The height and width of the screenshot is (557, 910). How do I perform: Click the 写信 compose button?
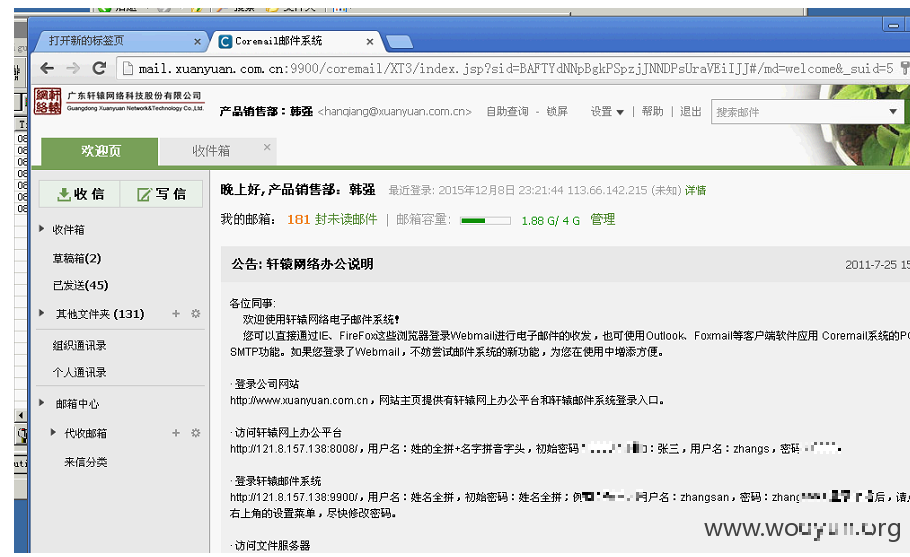tap(161, 194)
